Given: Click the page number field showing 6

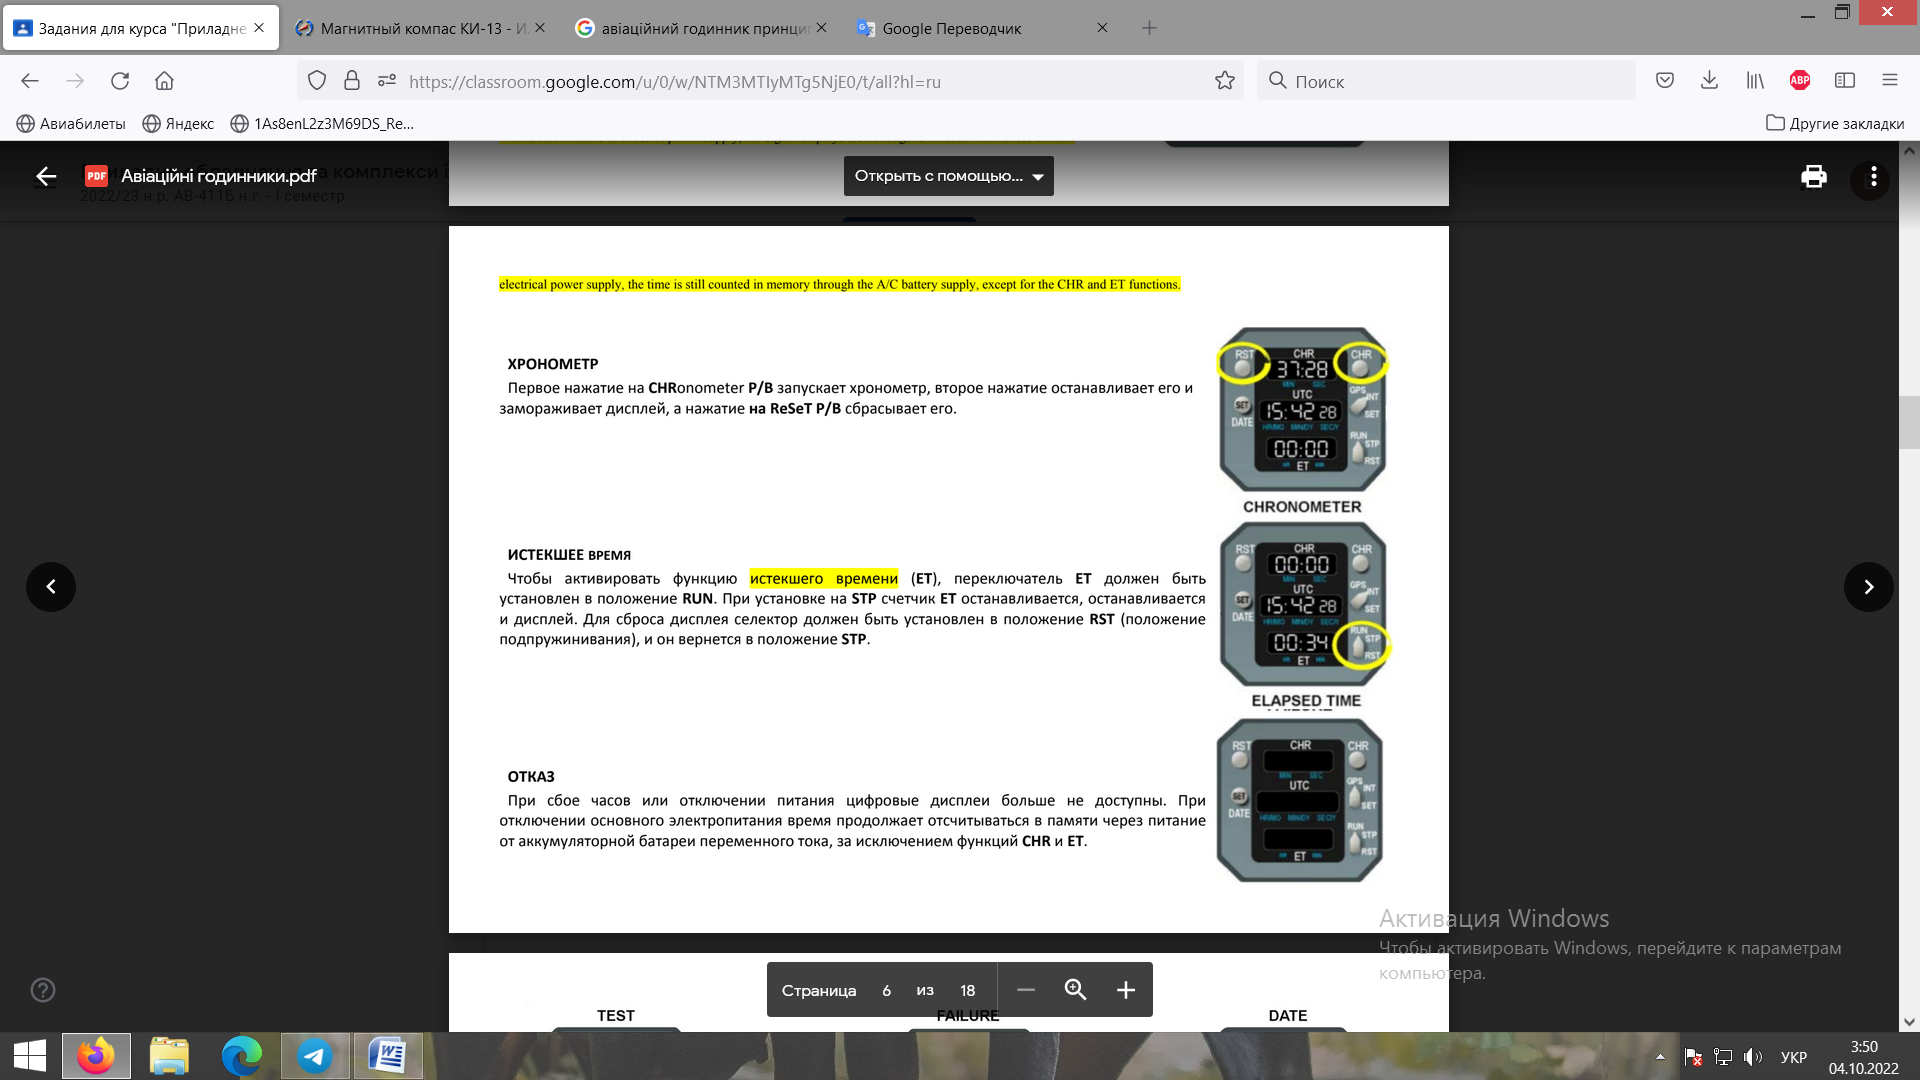Looking at the screenshot, I should (886, 990).
